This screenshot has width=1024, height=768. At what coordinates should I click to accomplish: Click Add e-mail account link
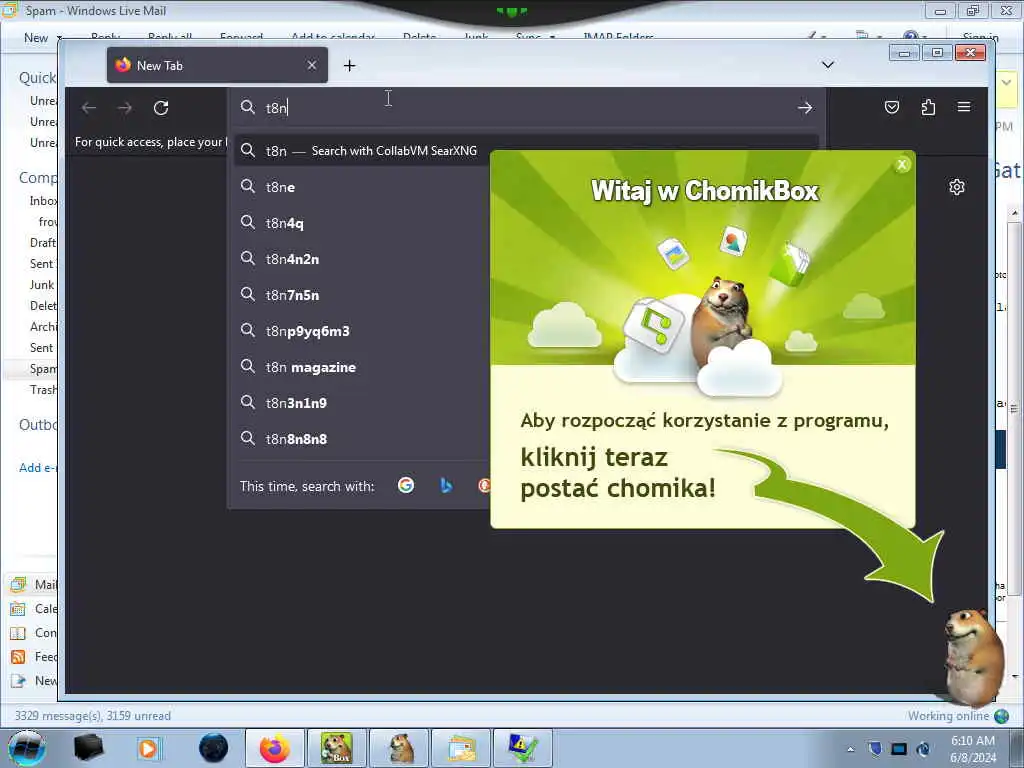[x=38, y=468]
